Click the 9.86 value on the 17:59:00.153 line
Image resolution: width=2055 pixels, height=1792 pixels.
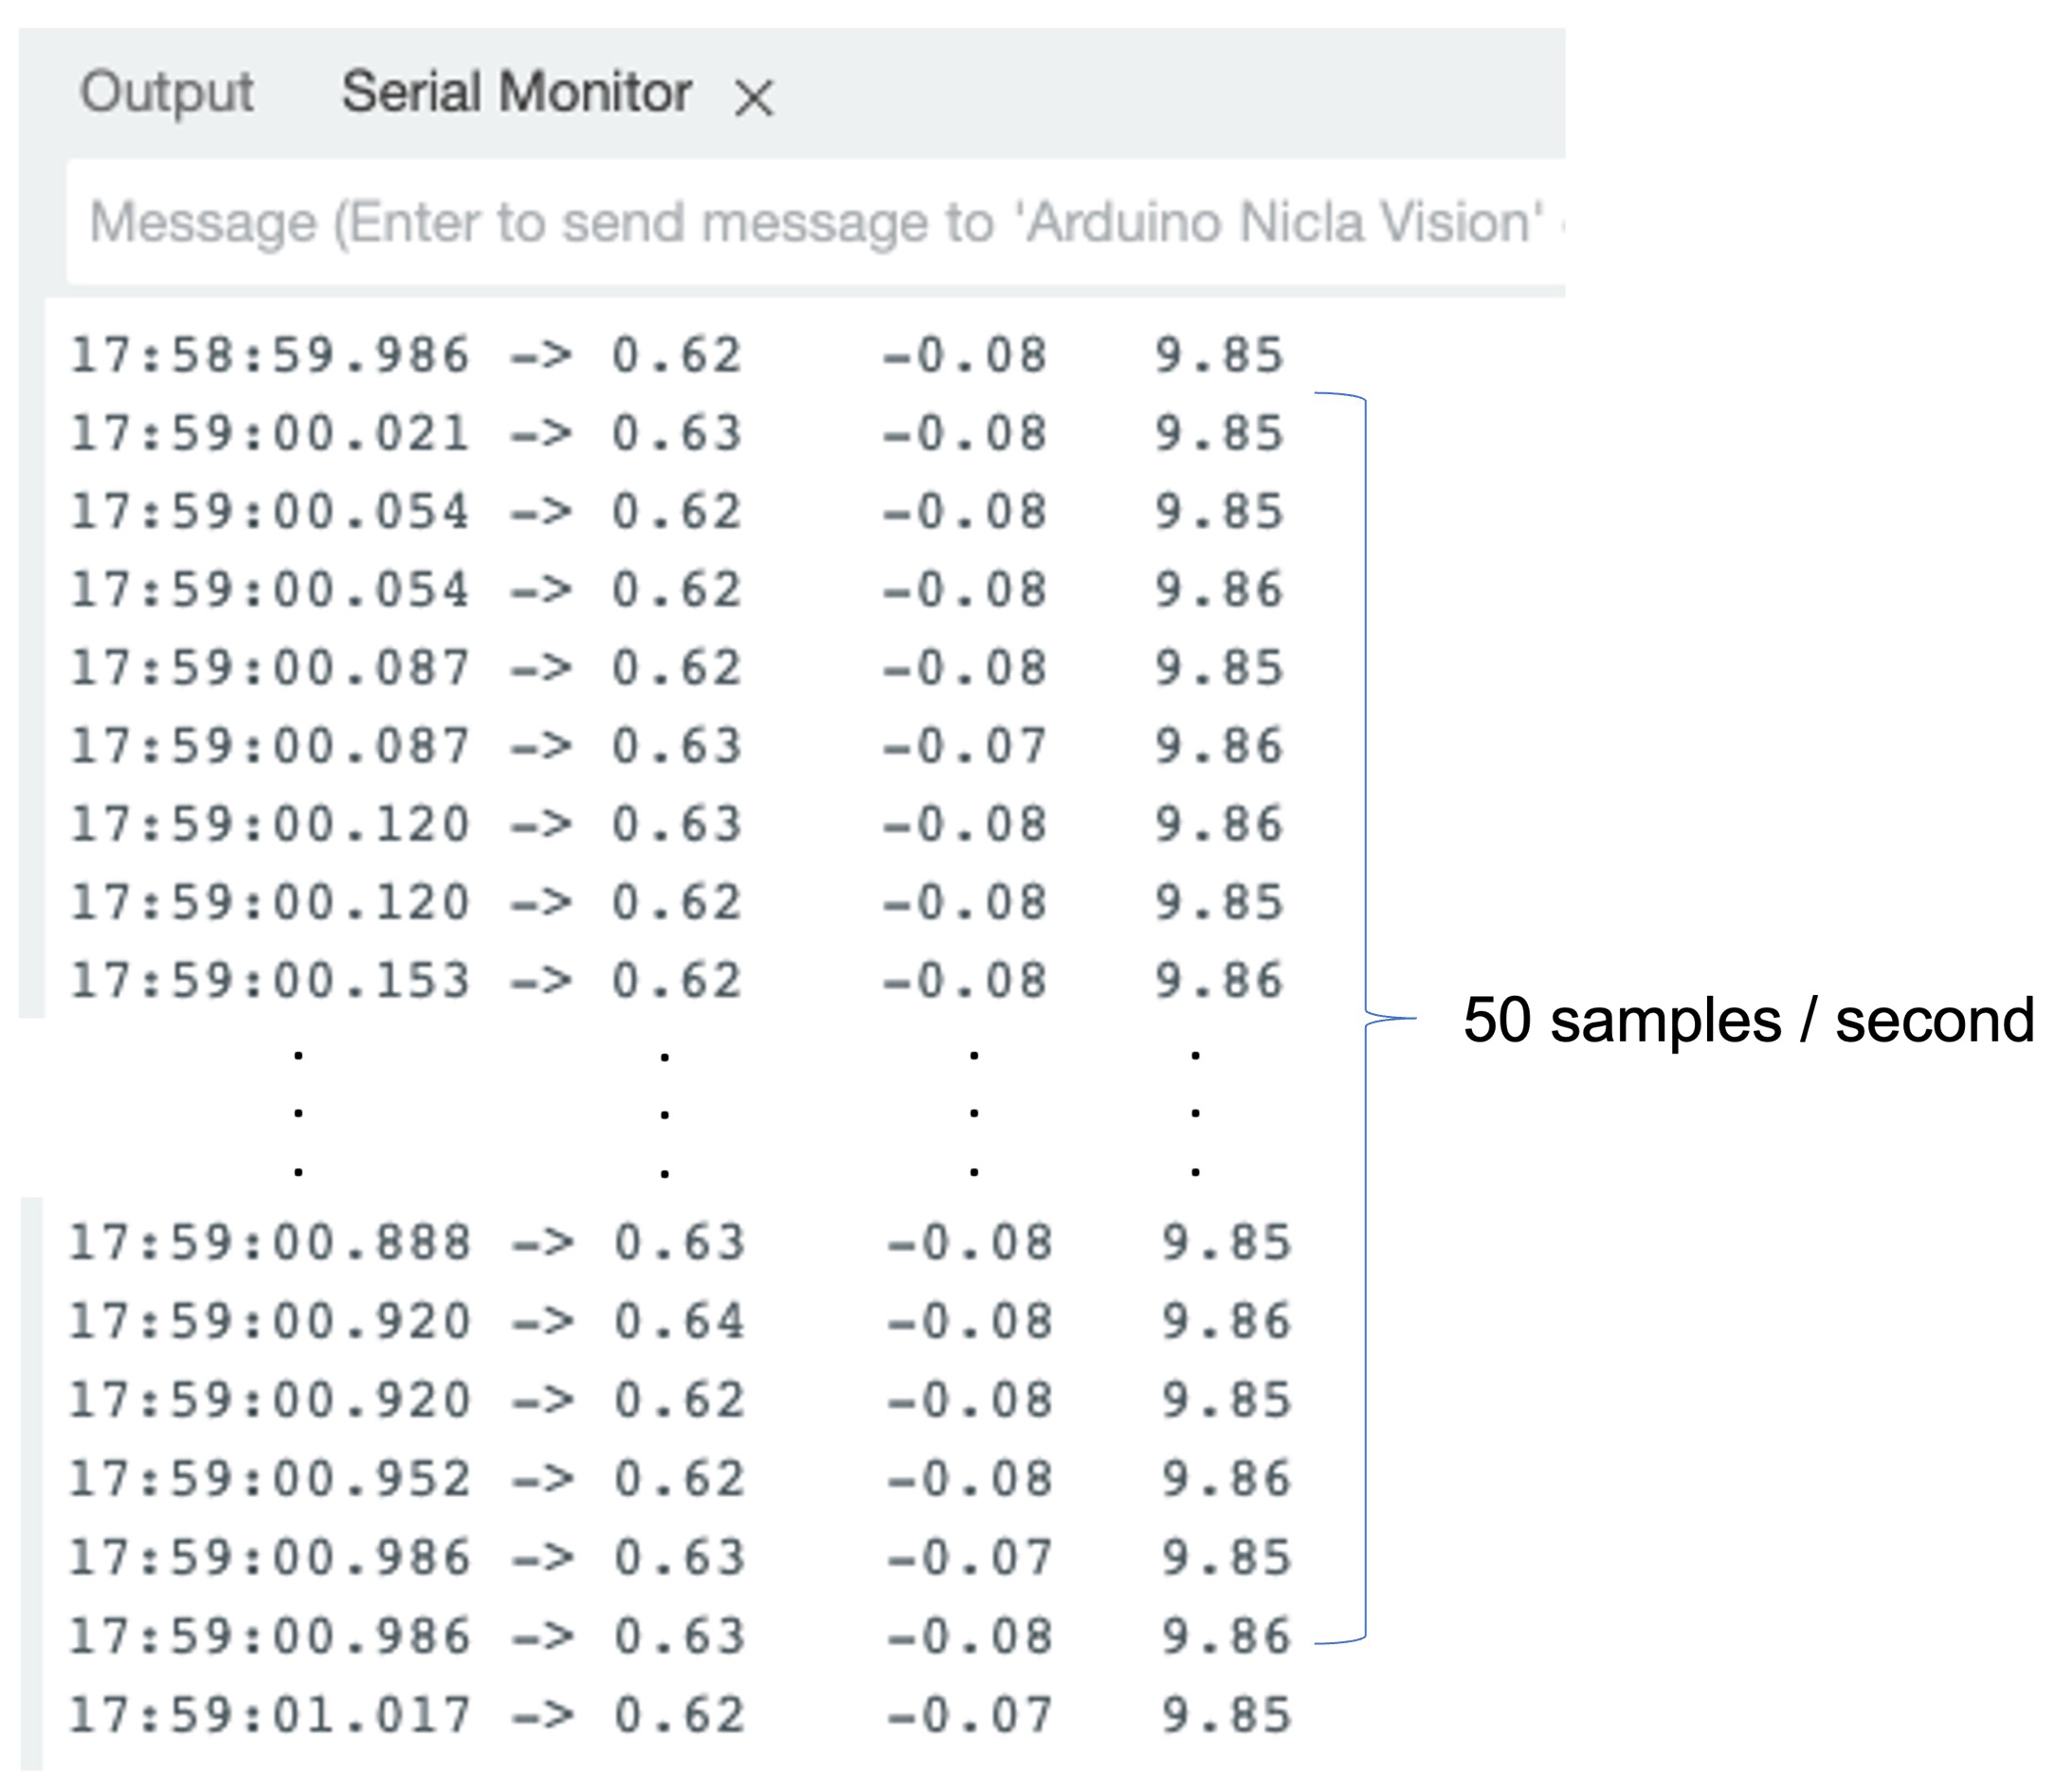[x=1219, y=981]
